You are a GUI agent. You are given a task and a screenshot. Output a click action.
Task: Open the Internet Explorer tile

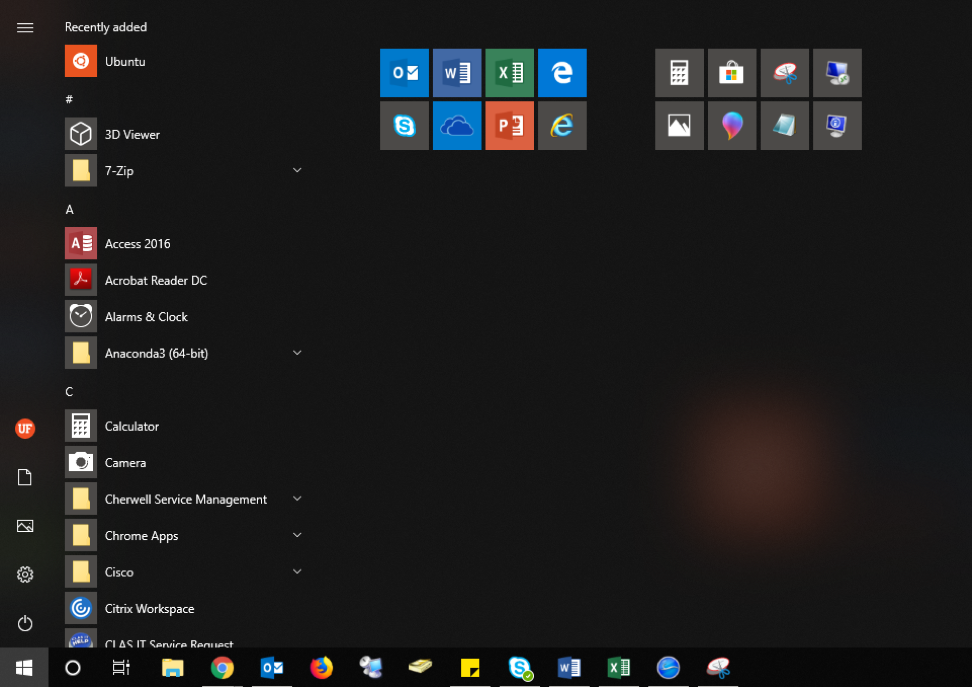(x=562, y=126)
